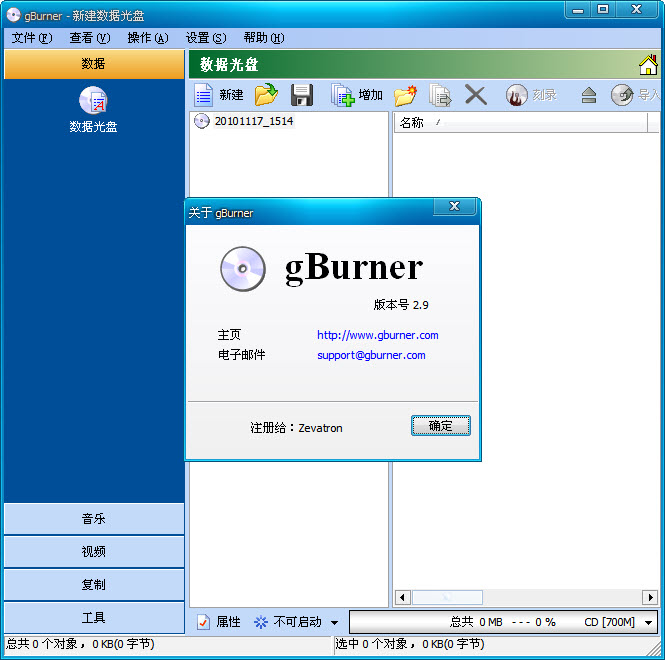The width and height of the screenshot is (665, 660).
Task: Click the gBurner disc logo in About dialog
Action: pyautogui.click(x=243, y=269)
